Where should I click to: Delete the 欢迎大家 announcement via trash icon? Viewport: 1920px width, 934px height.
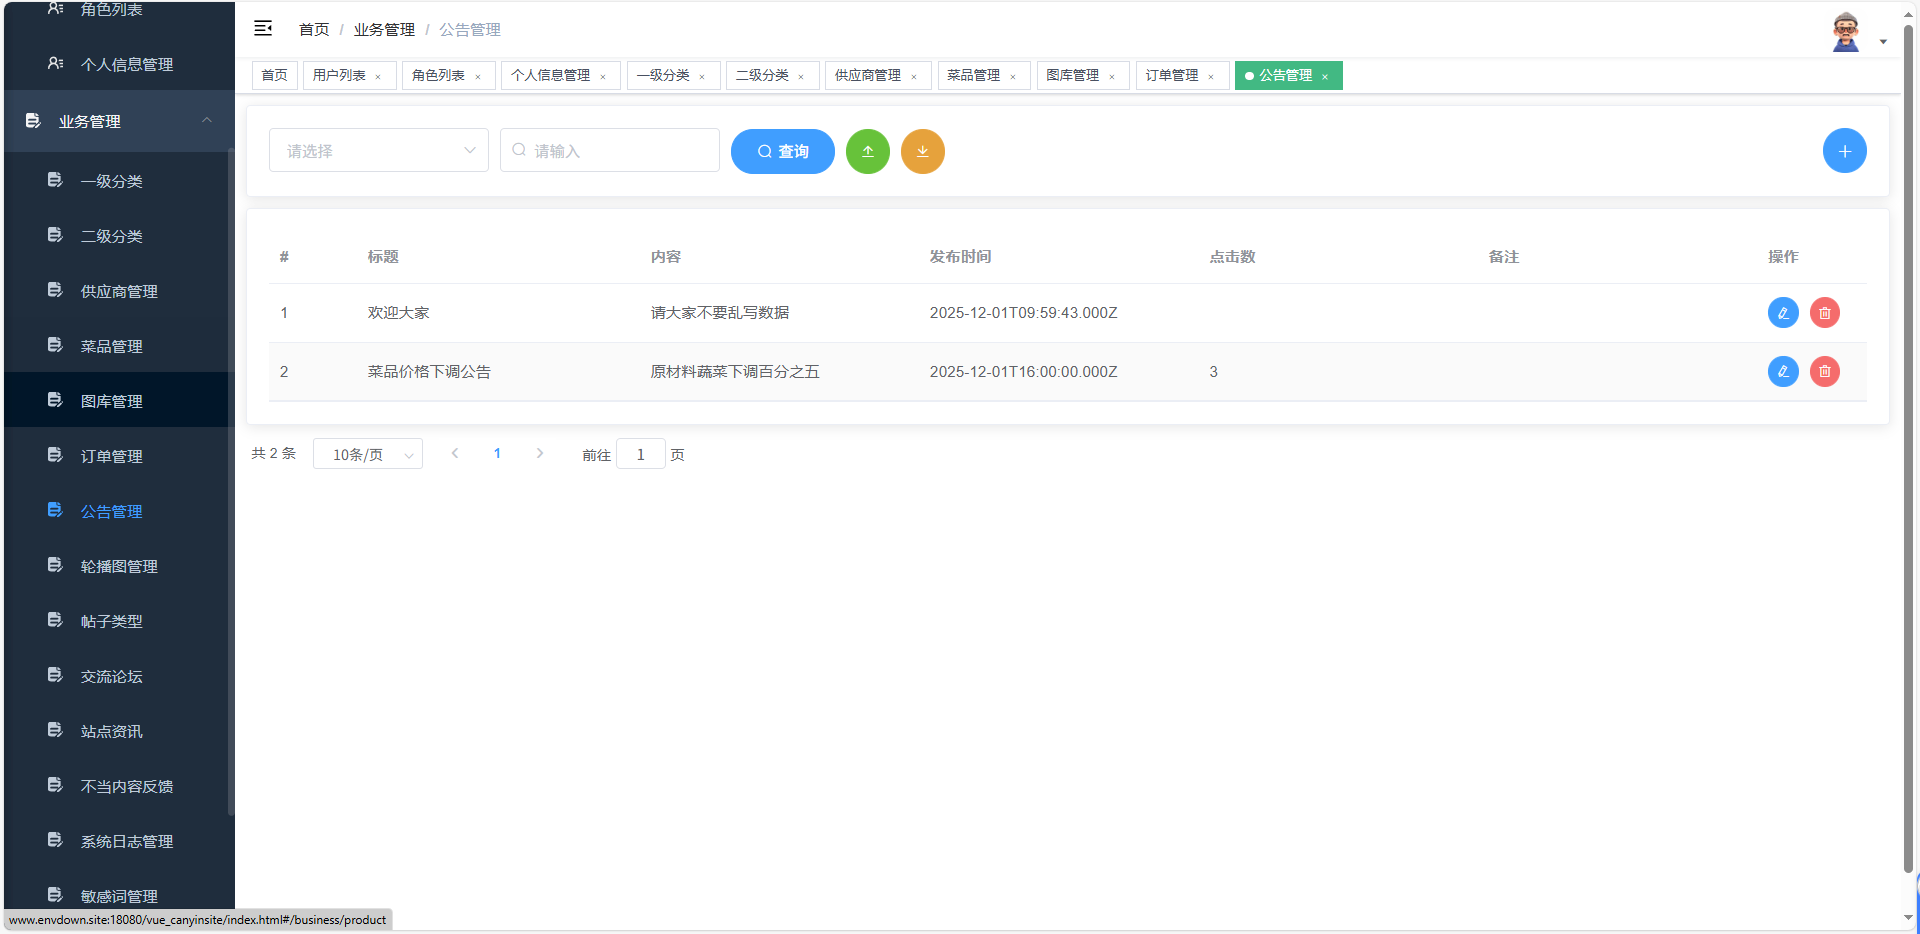pos(1824,312)
